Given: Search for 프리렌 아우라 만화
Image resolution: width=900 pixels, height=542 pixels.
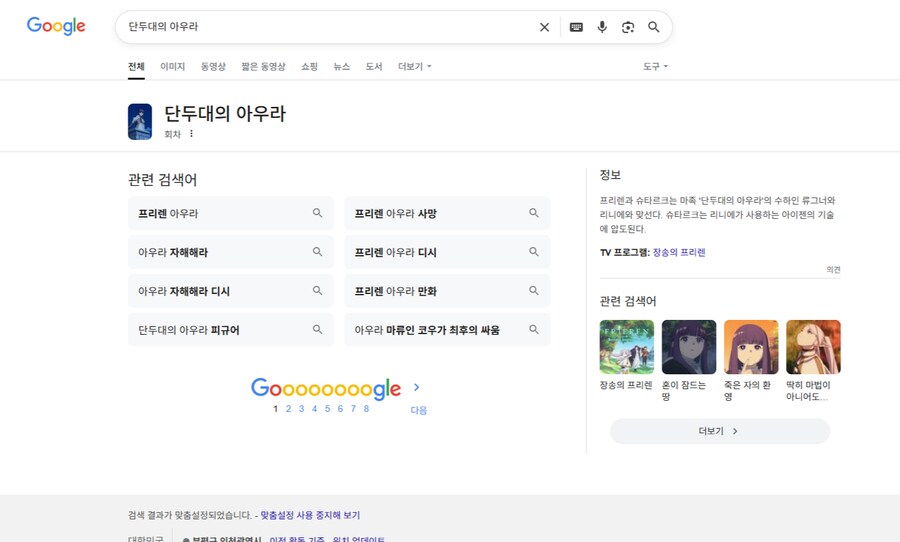Looking at the screenshot, I should pyautogui.click(x=447, y=291).
